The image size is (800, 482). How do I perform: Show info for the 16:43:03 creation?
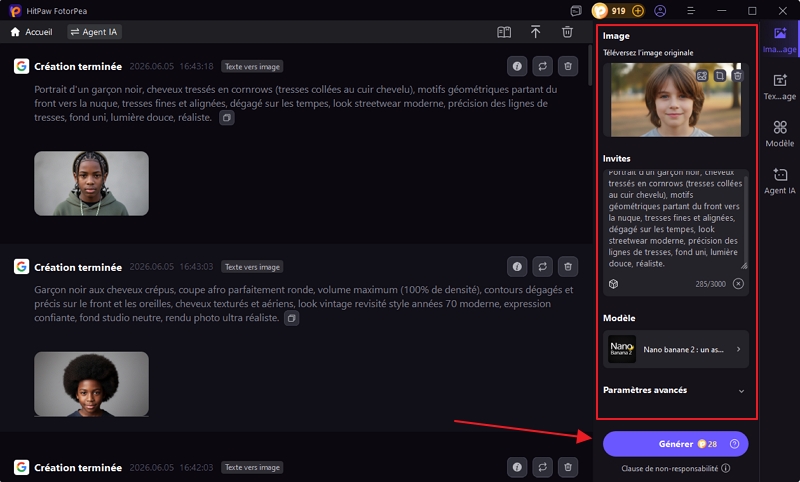click(517, 267)
